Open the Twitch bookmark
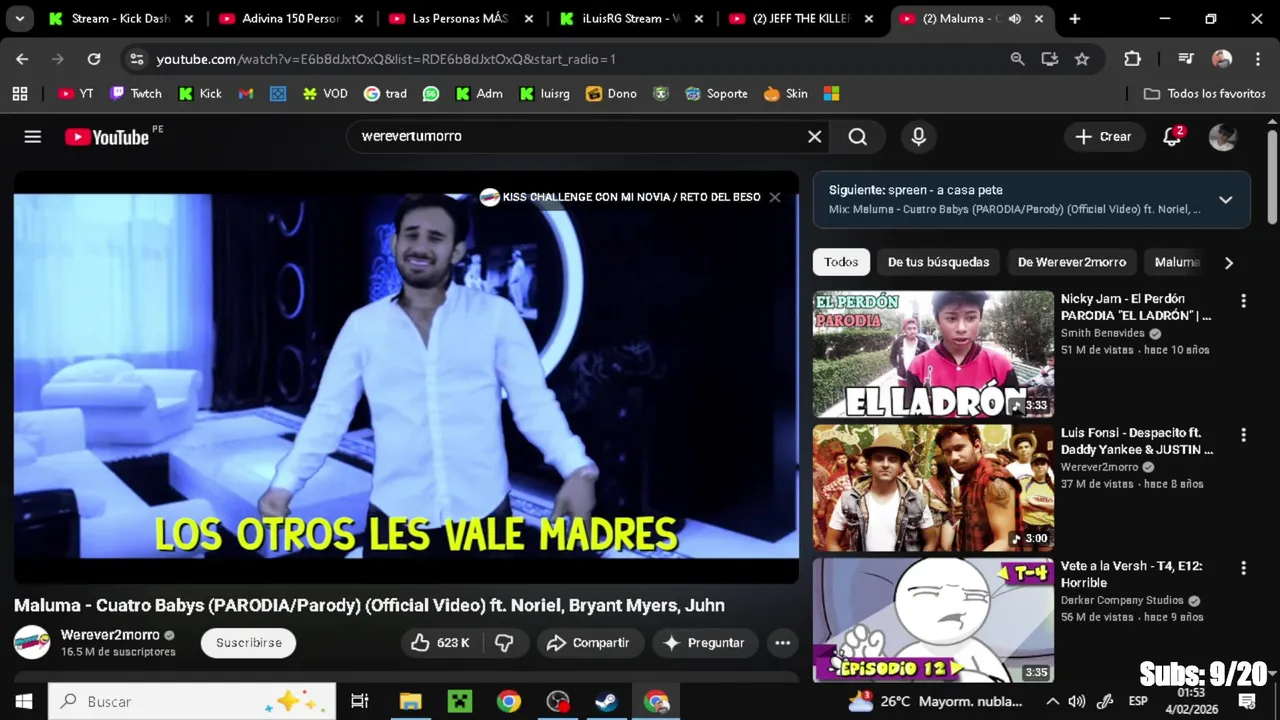The image size is (1280, 720). coord(135,94)
